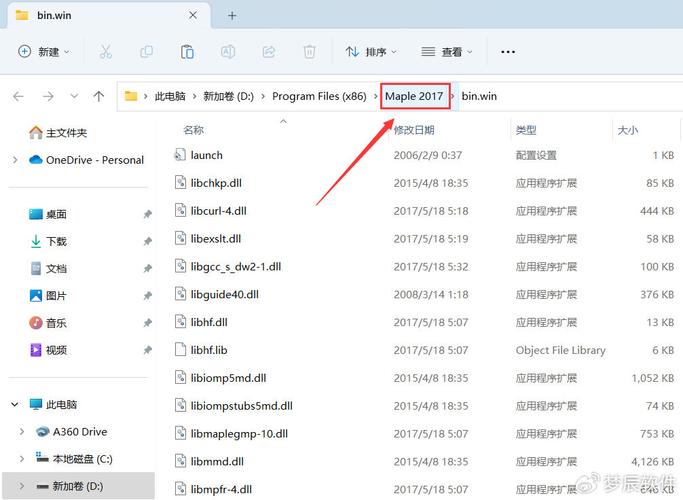Click the pin icon beside 桌面
This screenshot has height=500, width=683.
click(x=148, y=214)
